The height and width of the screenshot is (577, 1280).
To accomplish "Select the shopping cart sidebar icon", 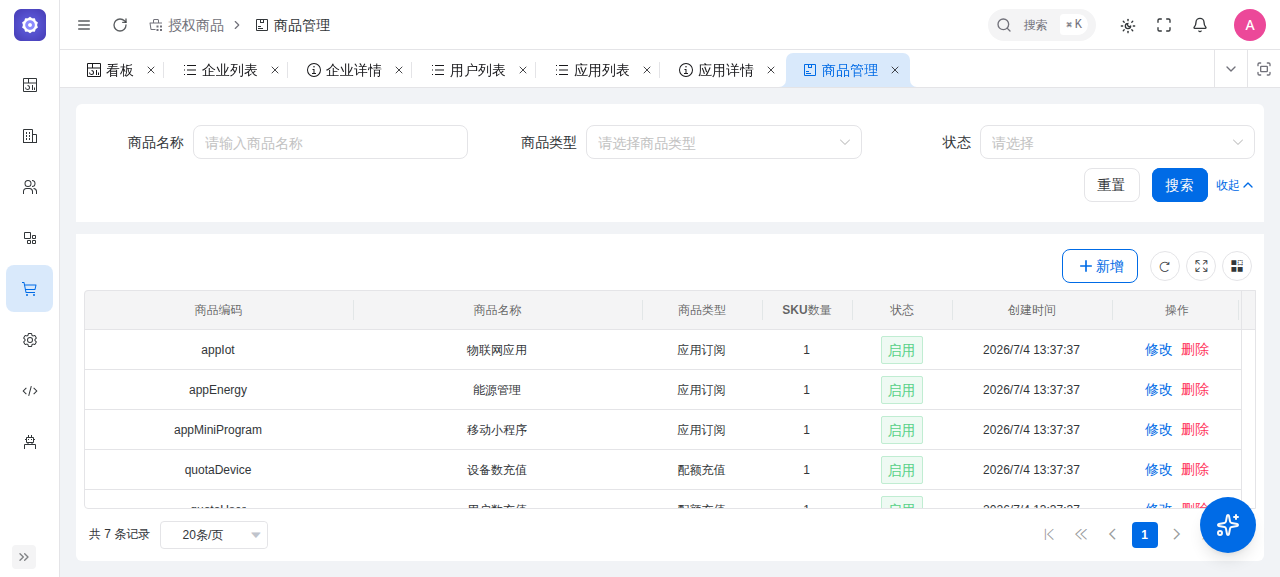I will click(30, 289).
